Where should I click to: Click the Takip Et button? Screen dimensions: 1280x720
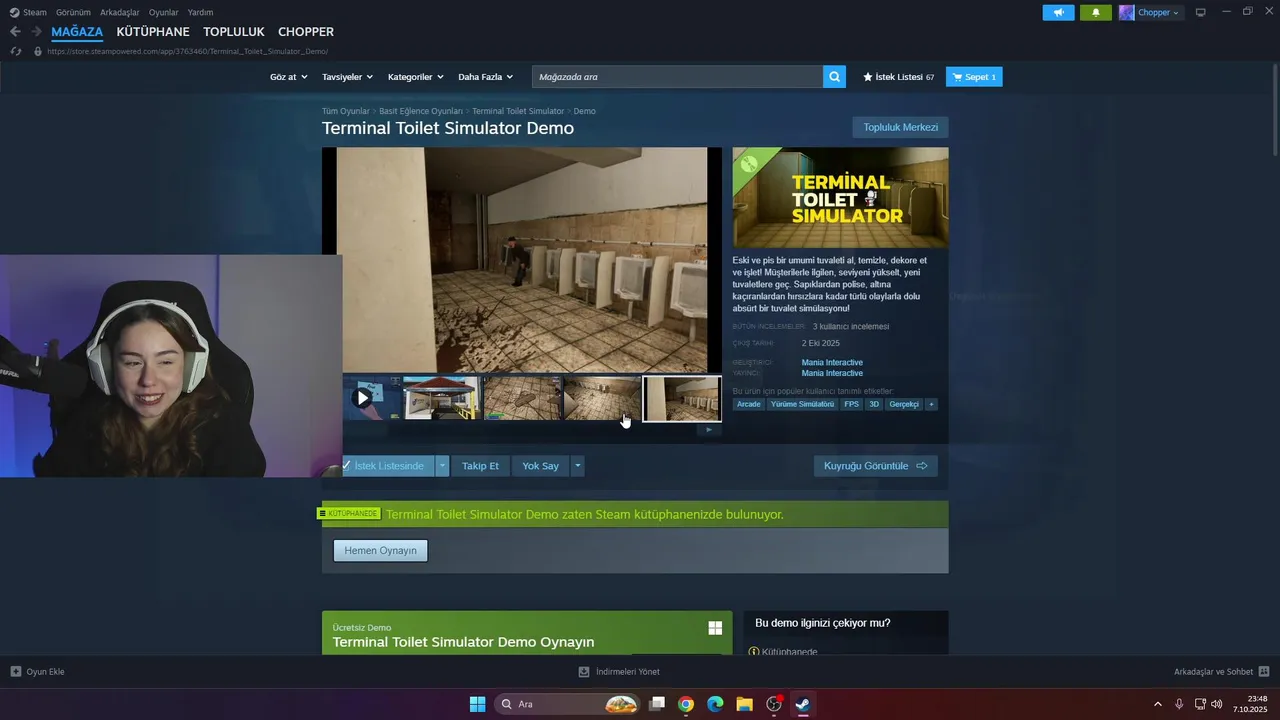coord(480,466)
